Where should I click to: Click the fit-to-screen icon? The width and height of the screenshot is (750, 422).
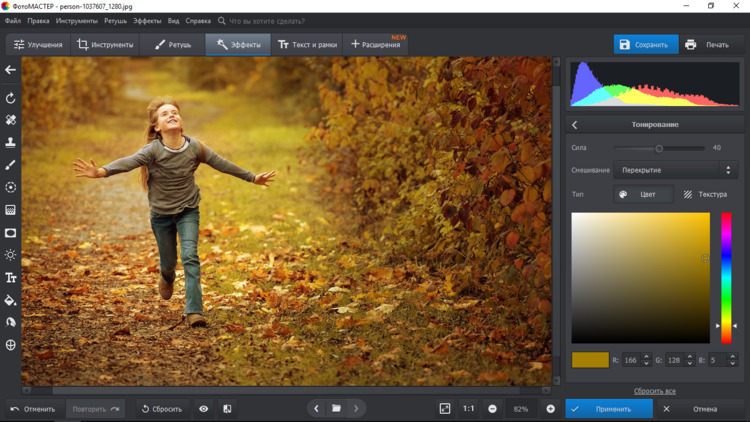click(445, 409)
